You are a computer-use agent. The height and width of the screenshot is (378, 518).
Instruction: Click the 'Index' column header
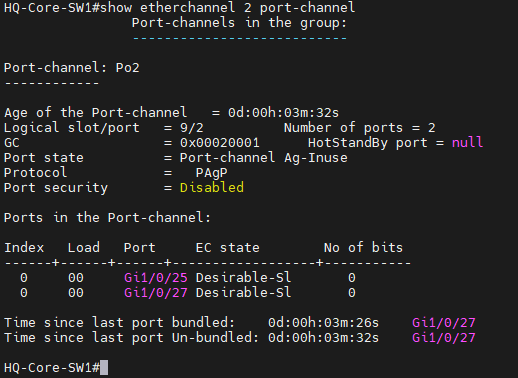coord(24,248)
